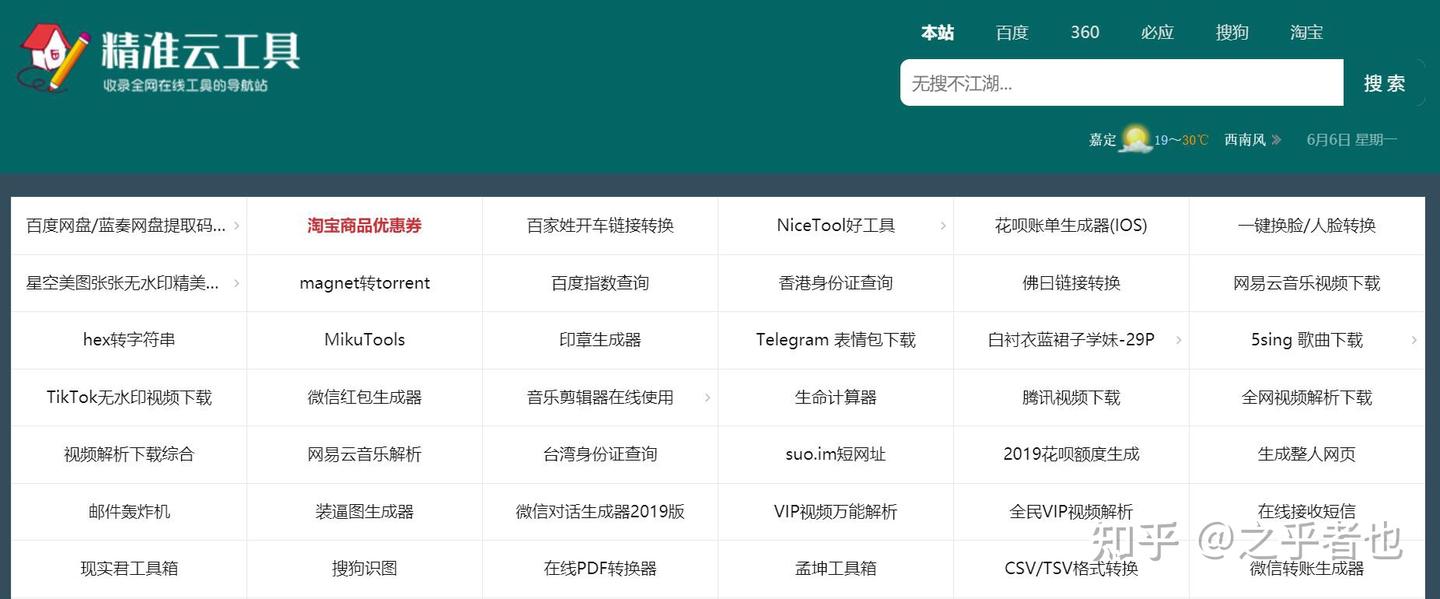Switch to the 百度 search tab
The image size is (1440, 599).
point(1012,32)
